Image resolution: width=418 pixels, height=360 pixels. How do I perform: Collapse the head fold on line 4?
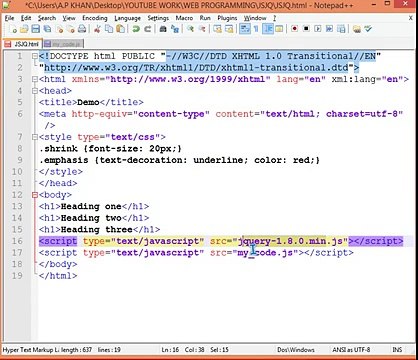point(35,91)
